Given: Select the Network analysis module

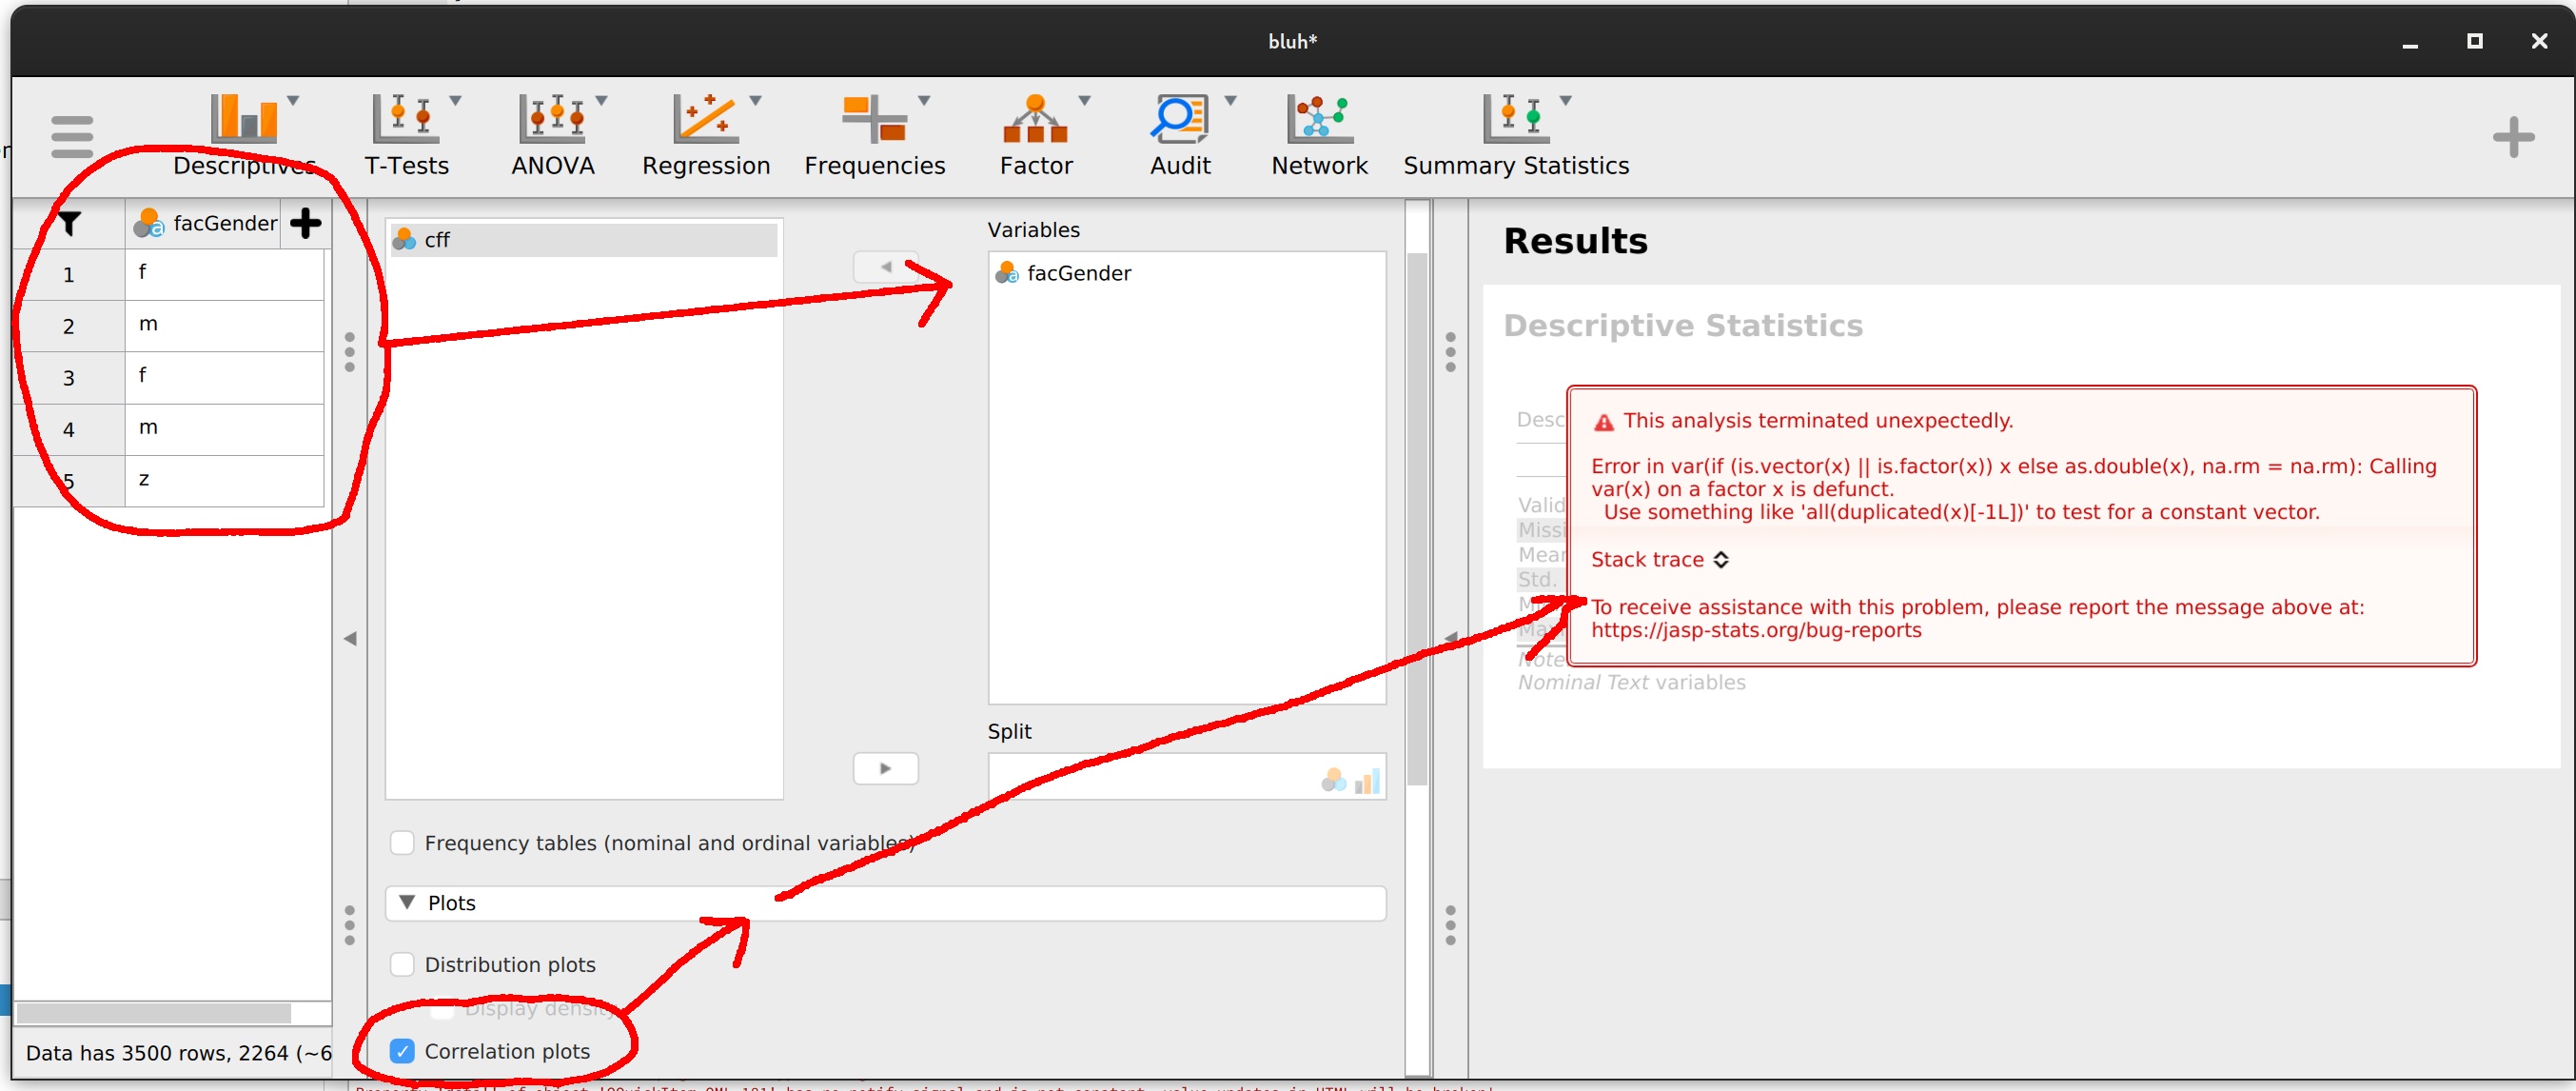Looking at the screenshot, I should click(1320, 135).
